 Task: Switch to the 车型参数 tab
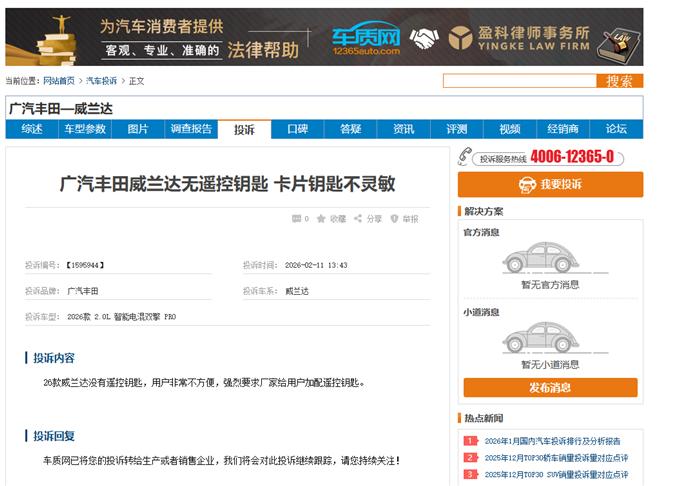pyautogui.click(x=84, y=129)
